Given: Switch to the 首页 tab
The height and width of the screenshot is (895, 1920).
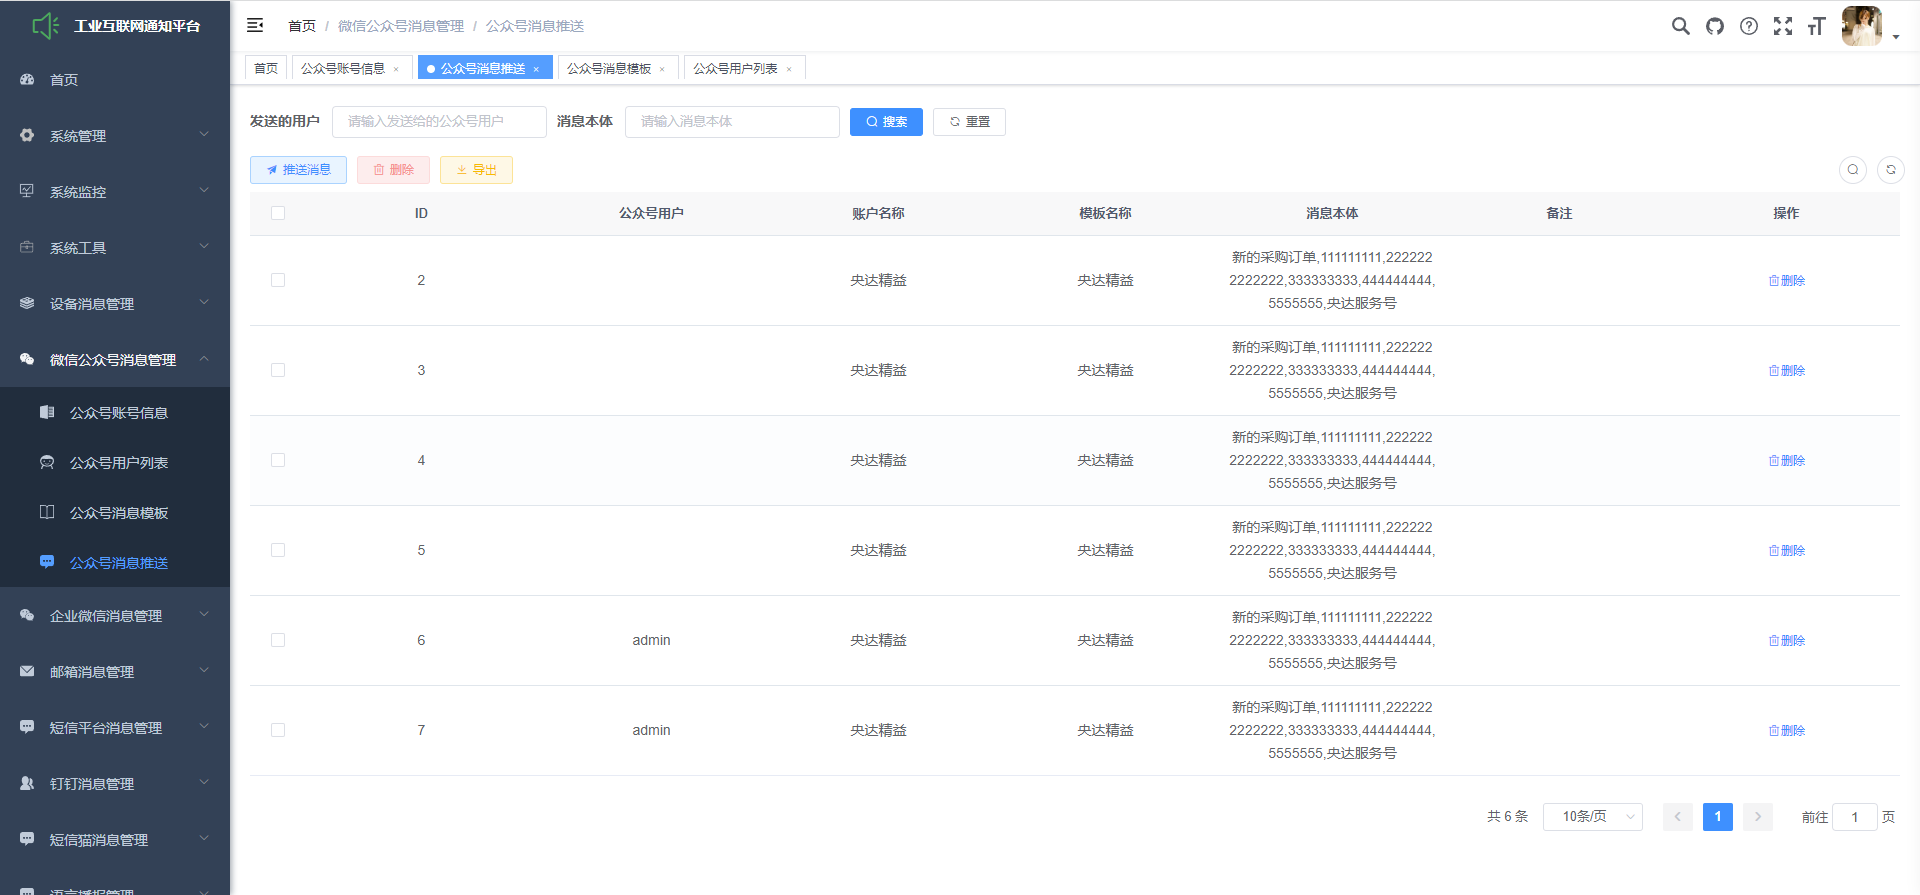Looking at the screenshot, I should point(266,68).
